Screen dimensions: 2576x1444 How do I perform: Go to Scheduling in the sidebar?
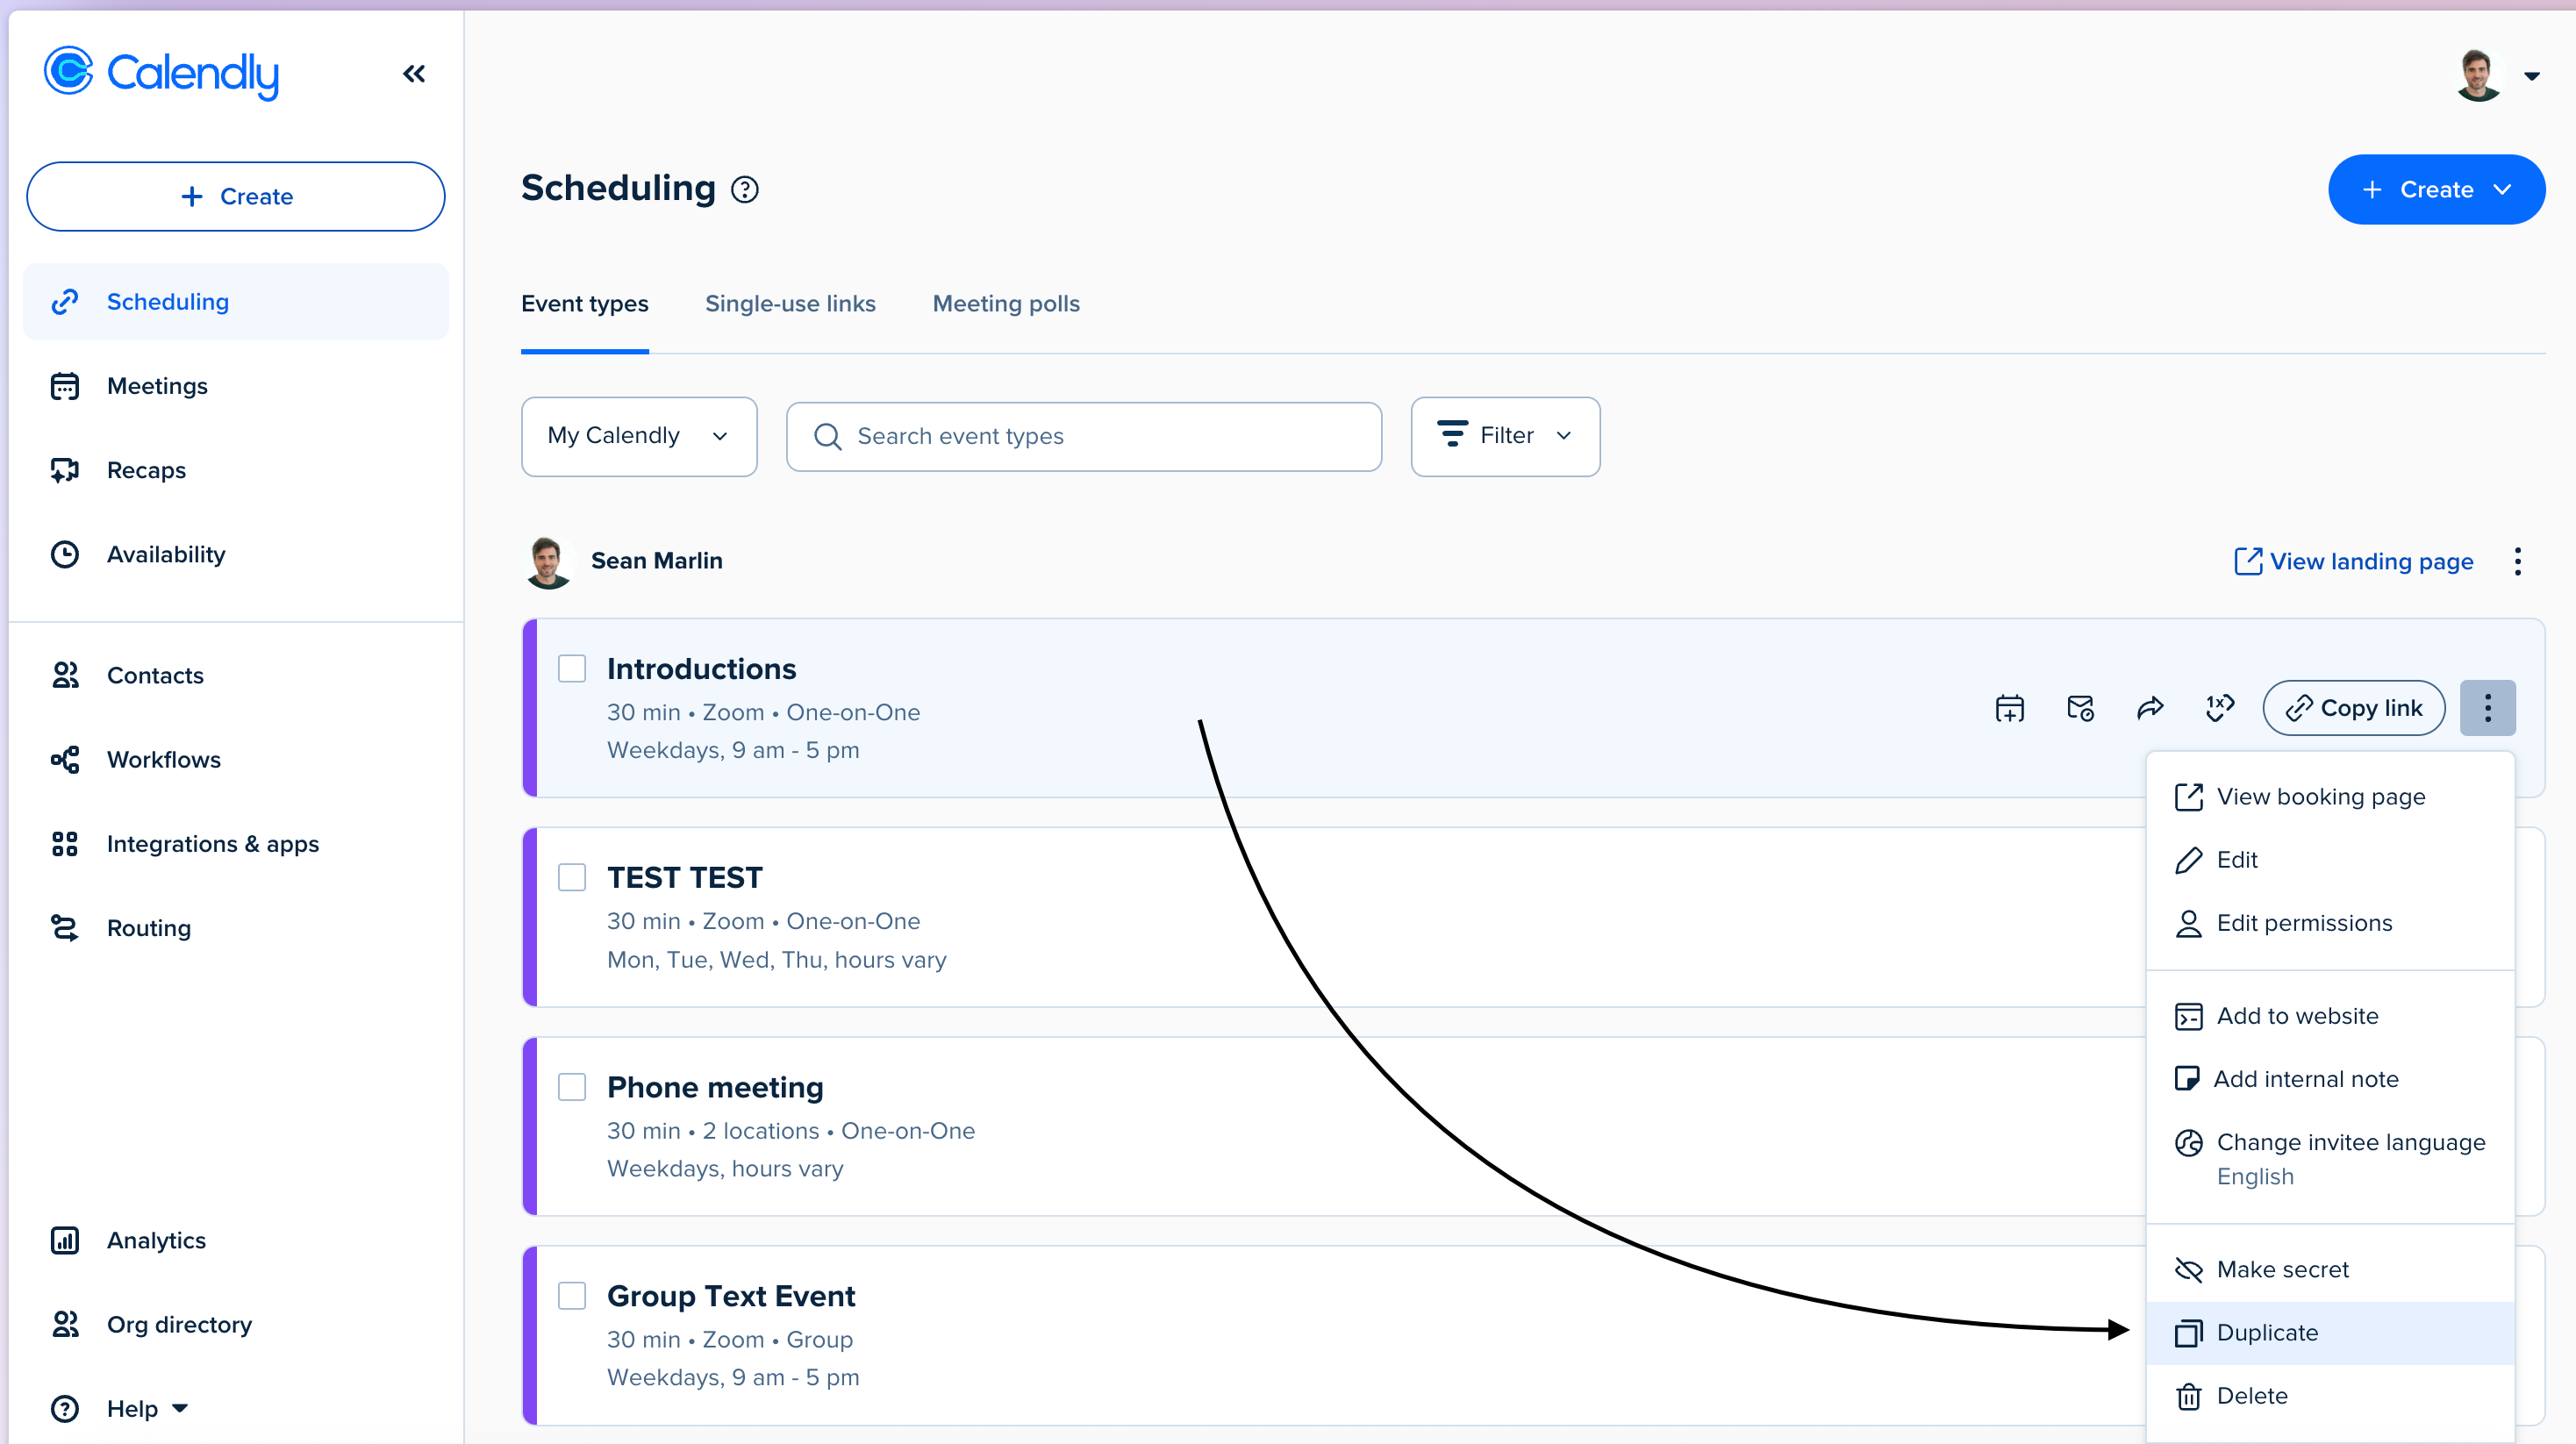(236, 302)
